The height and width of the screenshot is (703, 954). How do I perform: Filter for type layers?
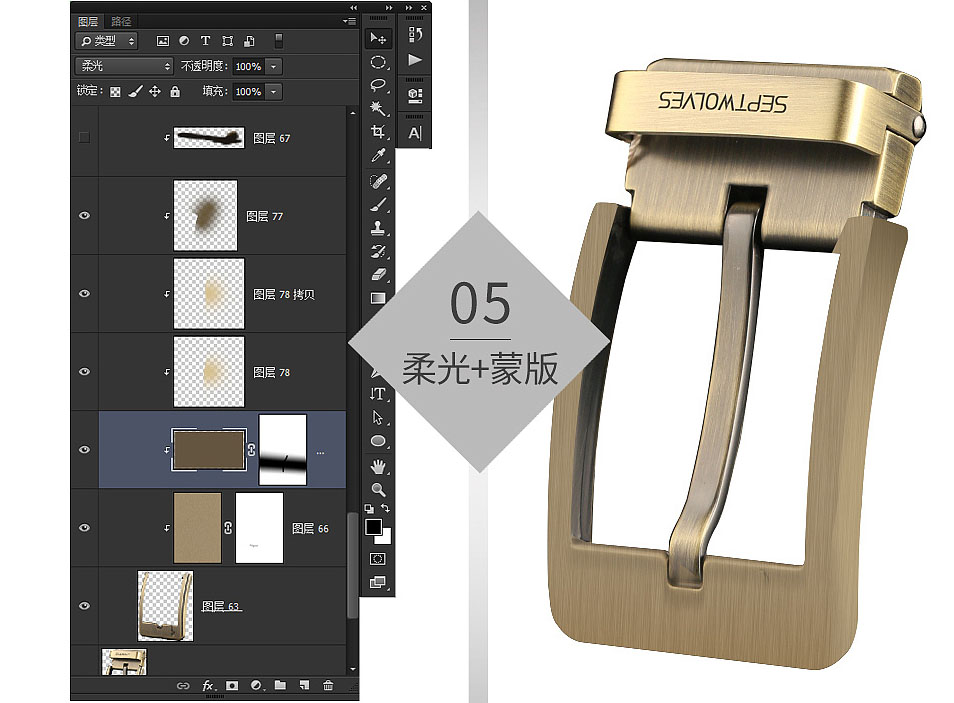(205, 41)
